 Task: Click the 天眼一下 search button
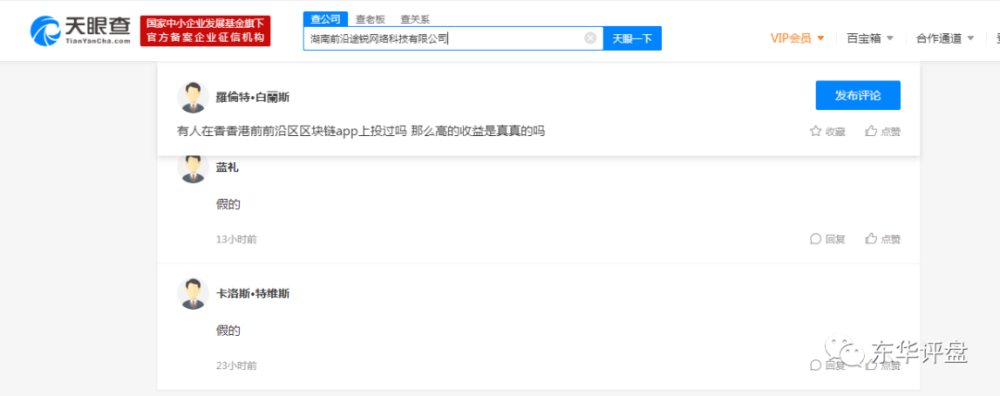pos(632,38)
